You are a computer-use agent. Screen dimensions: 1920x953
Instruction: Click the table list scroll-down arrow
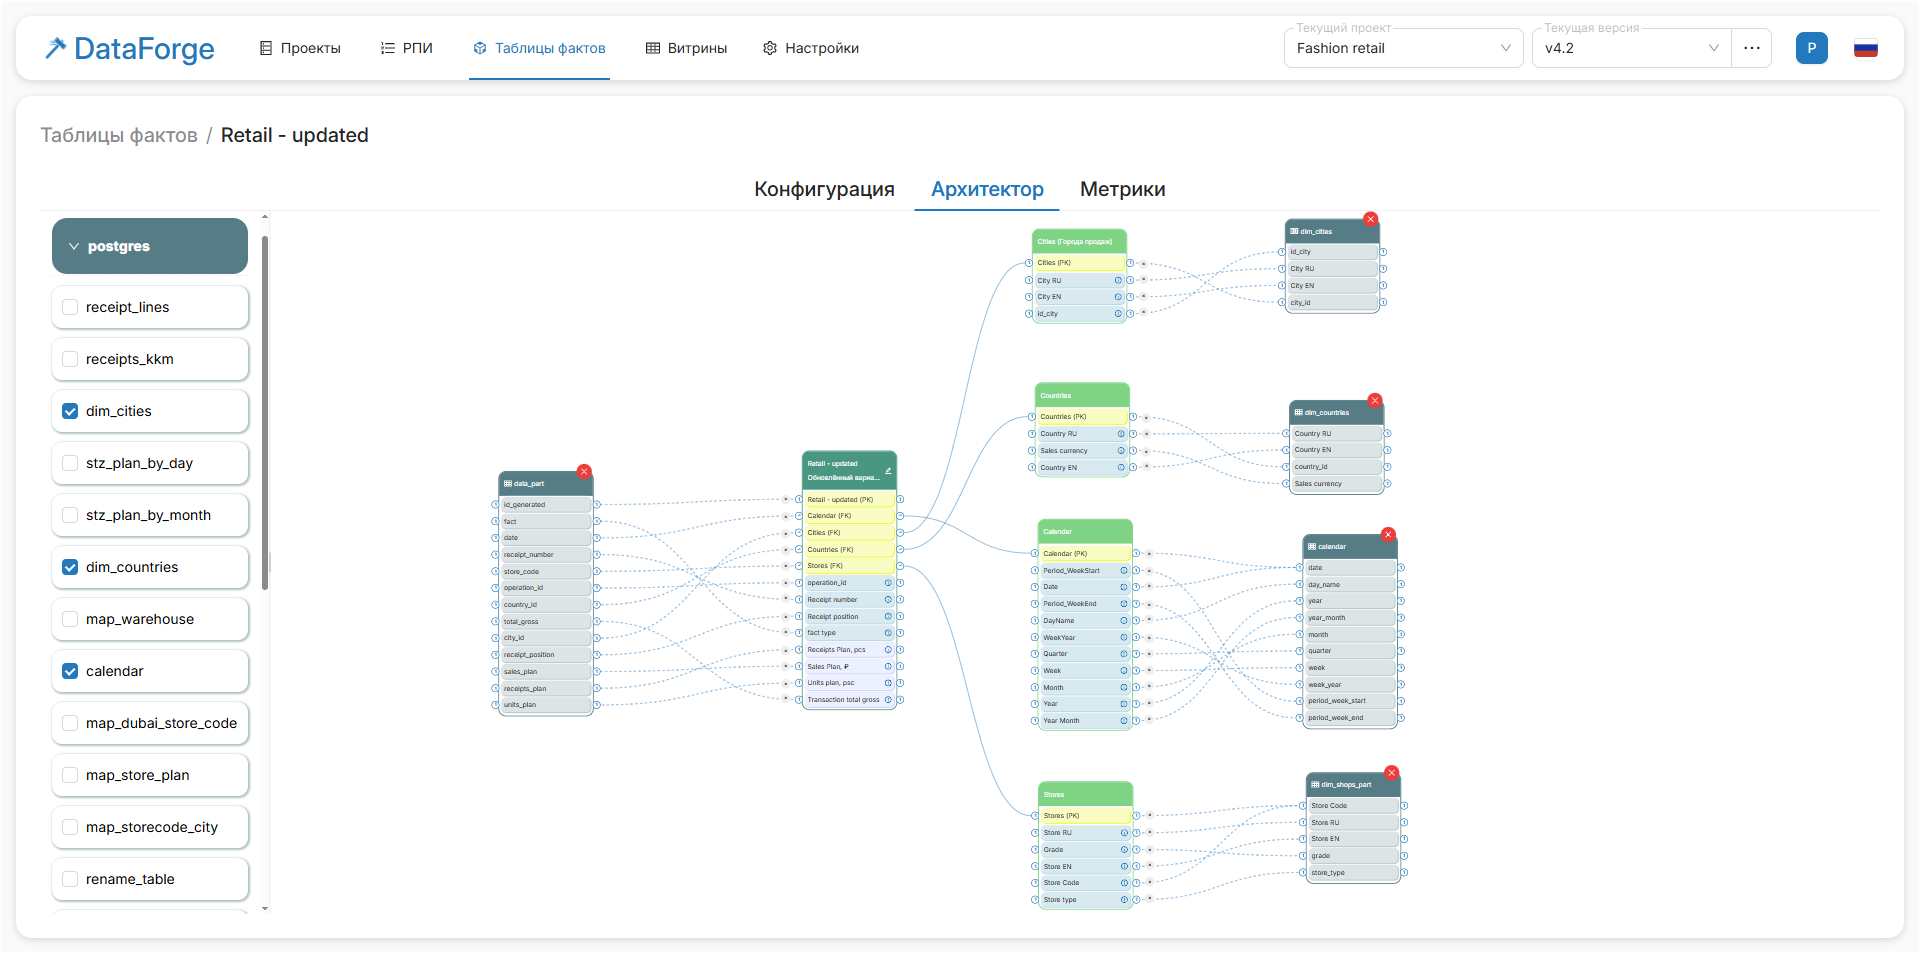(x=265, y=908)
